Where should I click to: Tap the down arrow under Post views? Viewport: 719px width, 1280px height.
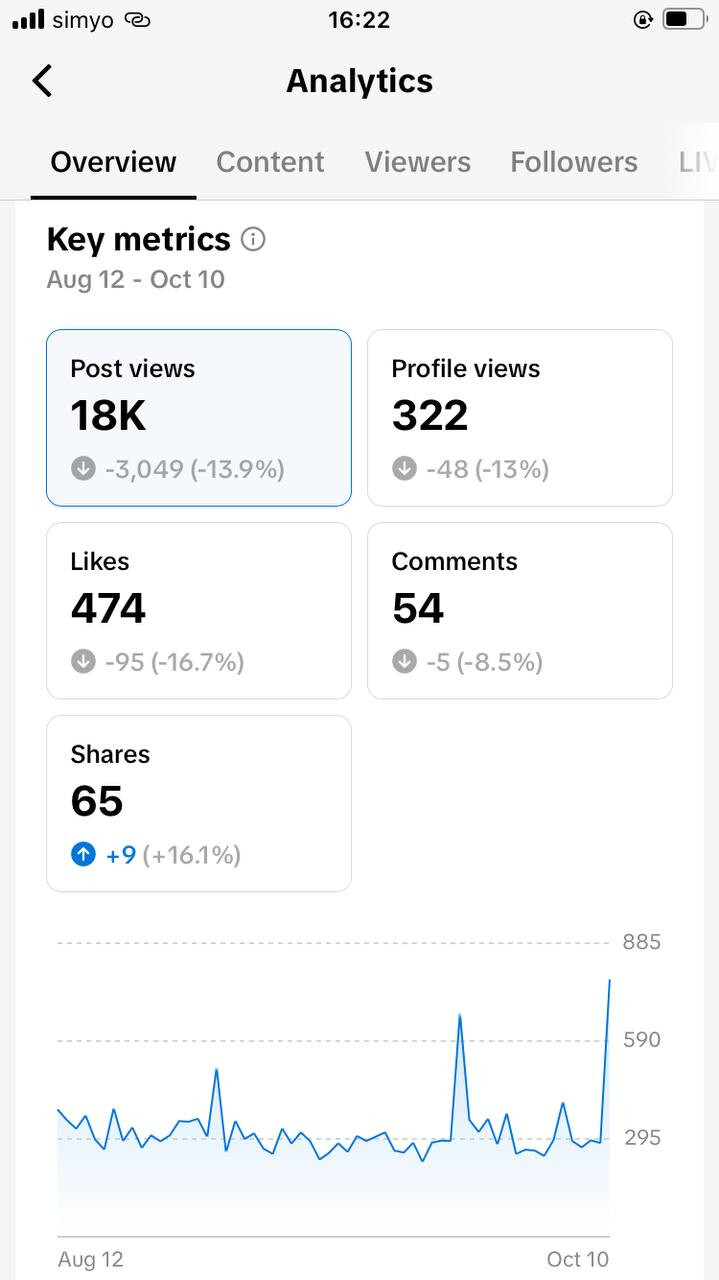83,468
